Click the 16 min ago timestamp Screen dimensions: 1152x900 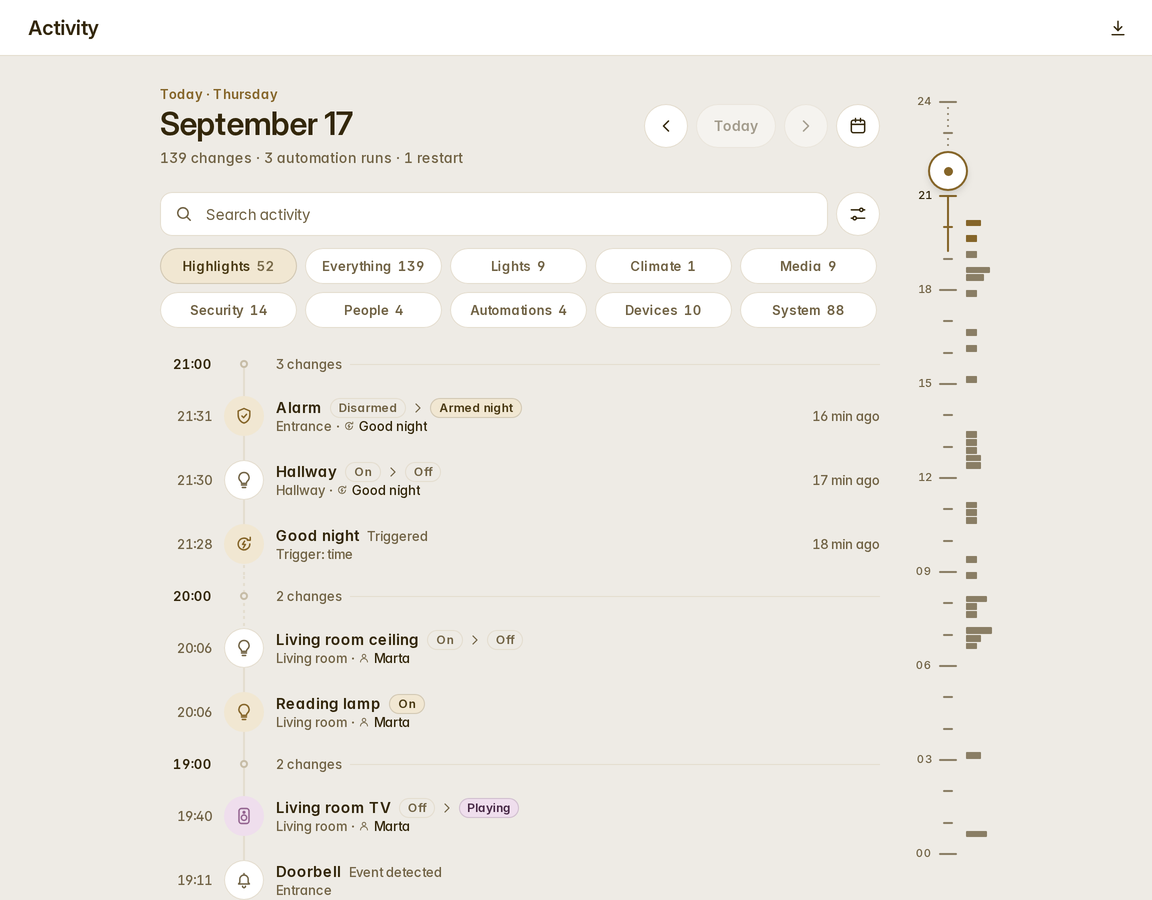pyautogui.click(x=846, y=417)
